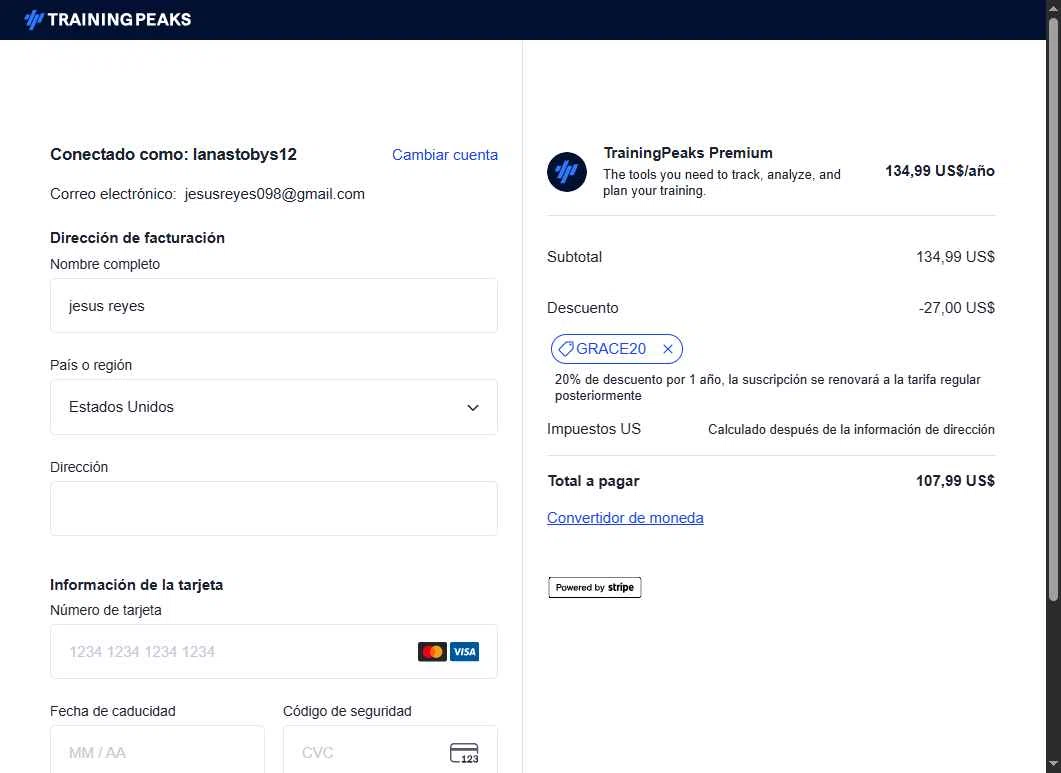
Task: Click the TrainingPeaks Premium product icon
Action: (x=566, y=172)
